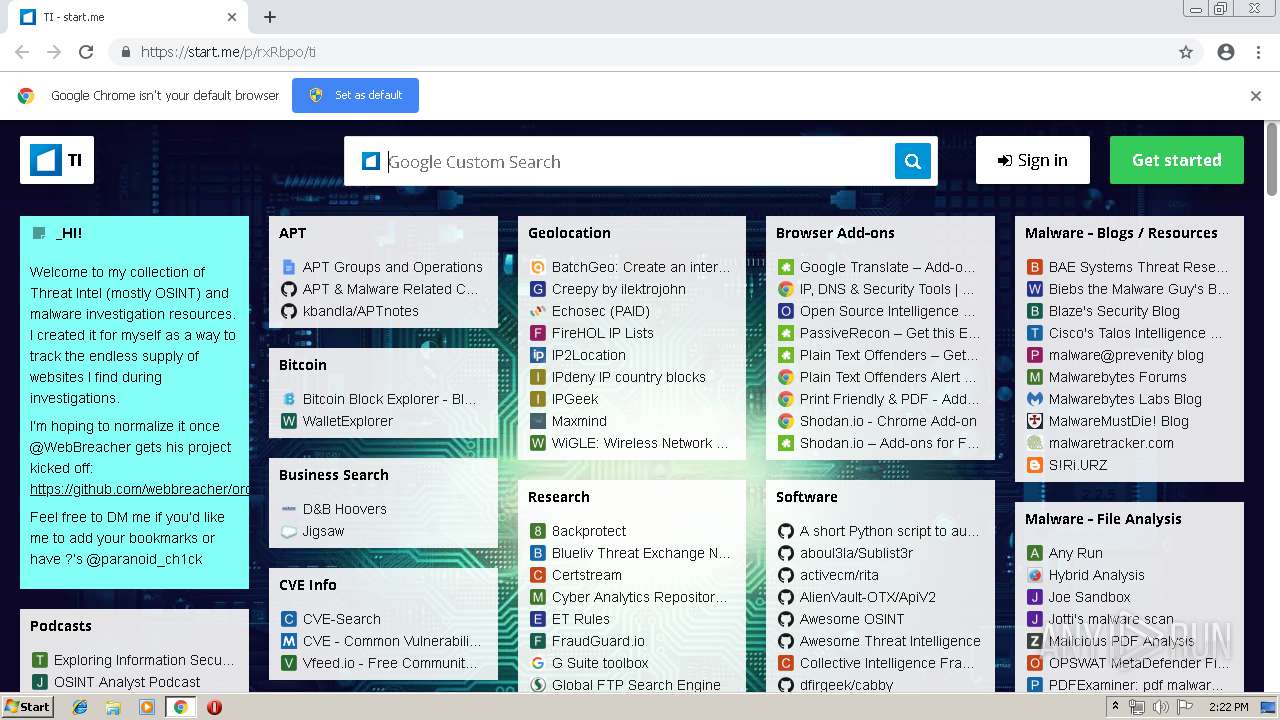Open the Cisco's Talos Intelligence link

pyautogui.click(x=1135, y=333)
